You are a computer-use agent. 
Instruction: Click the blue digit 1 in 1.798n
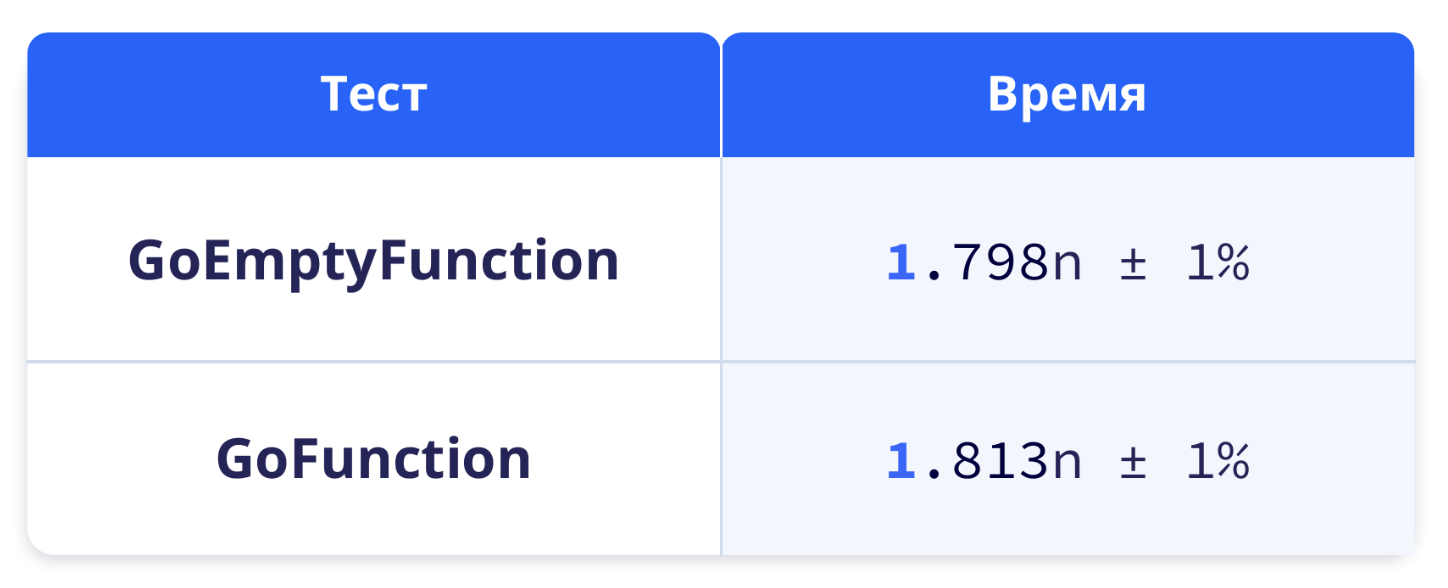click(x=901, y=264)
